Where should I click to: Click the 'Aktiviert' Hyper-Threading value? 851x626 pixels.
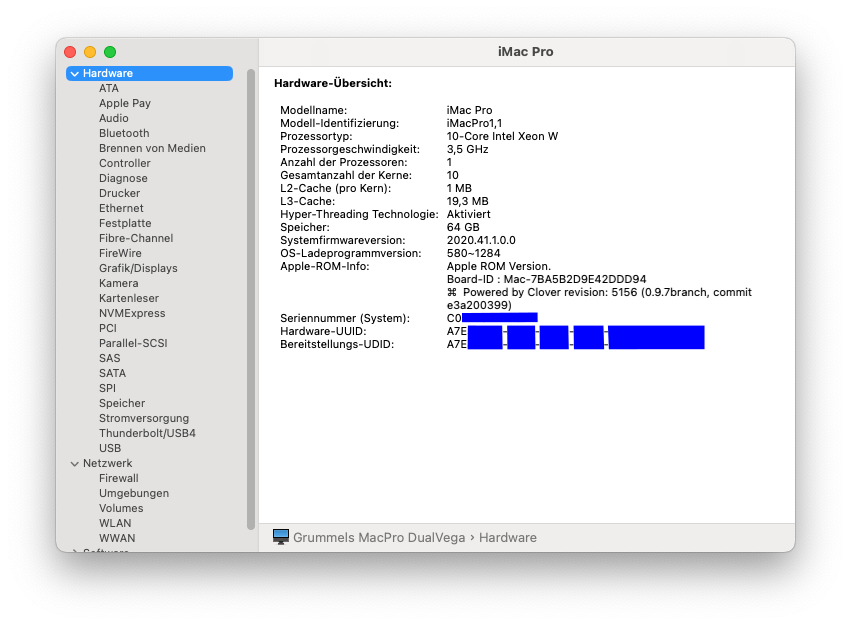468,214
